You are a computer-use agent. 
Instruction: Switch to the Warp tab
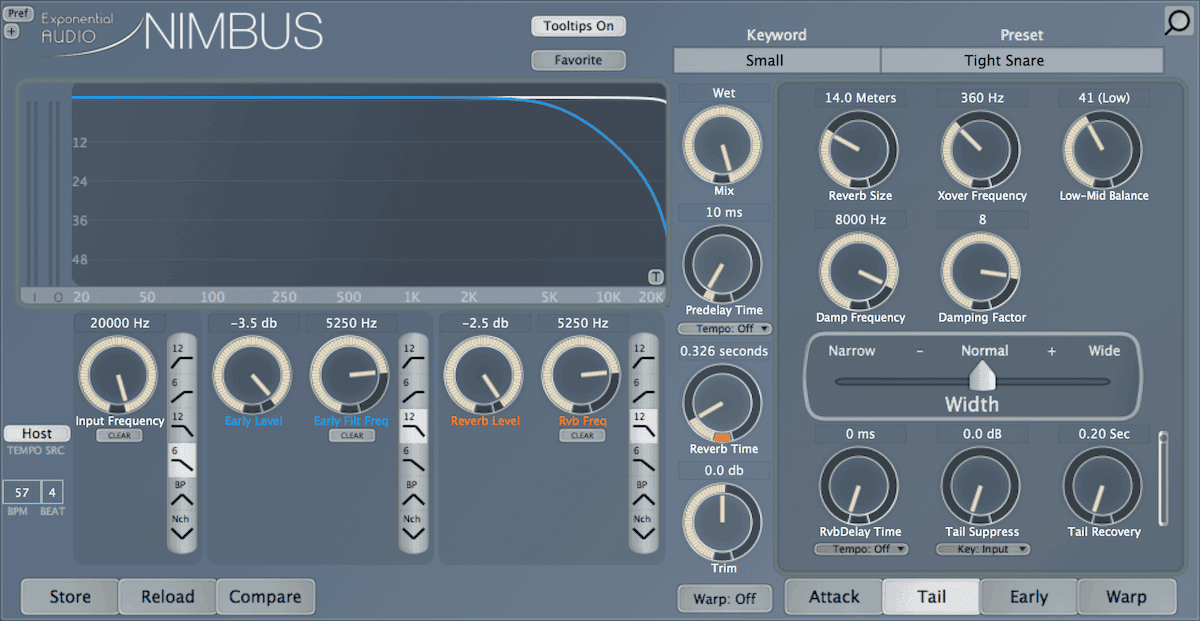(x=1126, y=597)
